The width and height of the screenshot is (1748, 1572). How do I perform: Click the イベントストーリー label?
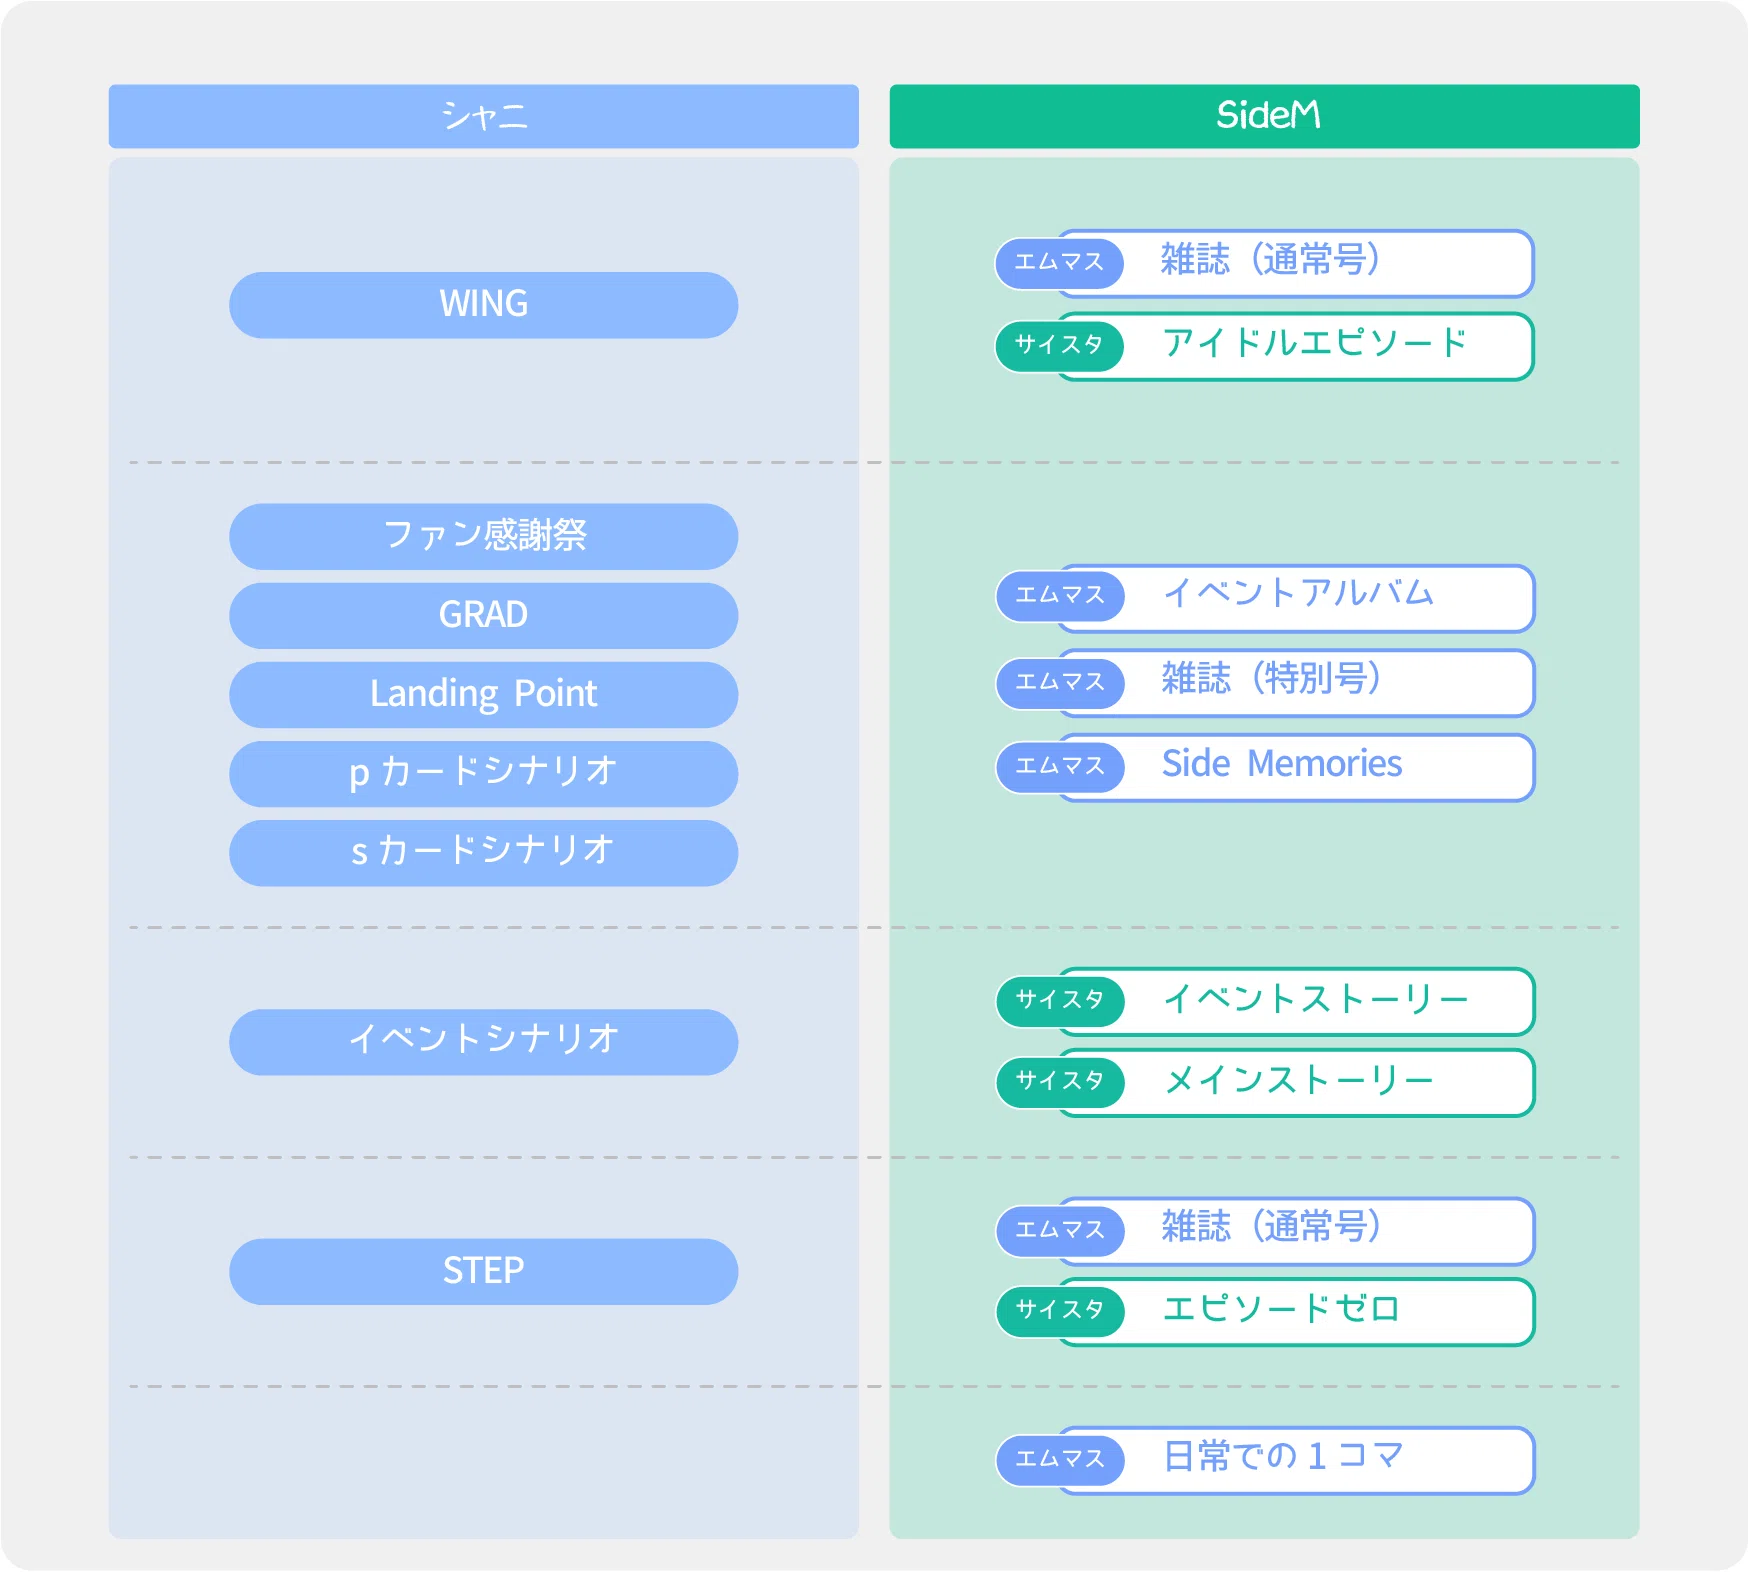[x=1315, y=998]
